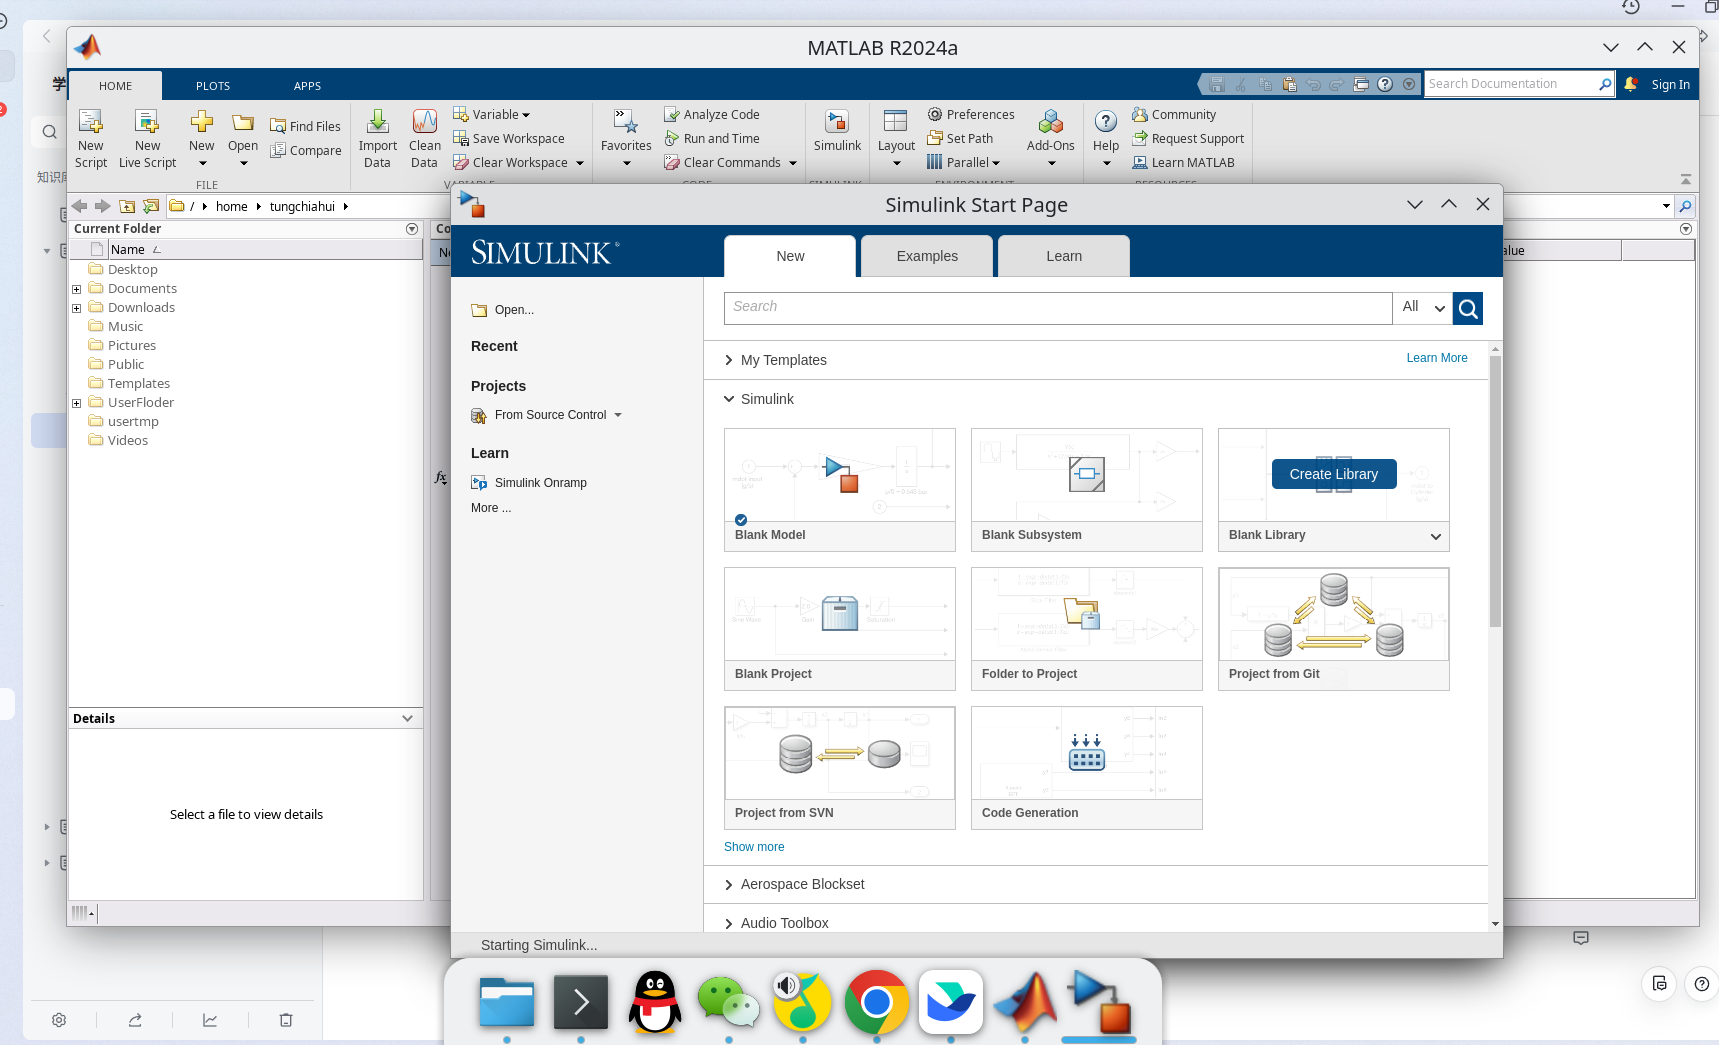
Task: Open MATLAB Preferences
Action: 970,115
